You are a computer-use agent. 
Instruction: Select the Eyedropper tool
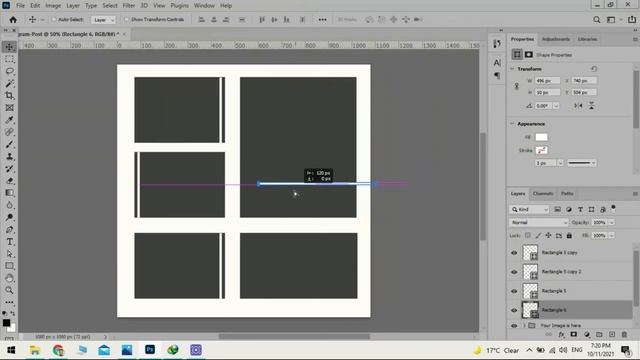tap(9, 120)
